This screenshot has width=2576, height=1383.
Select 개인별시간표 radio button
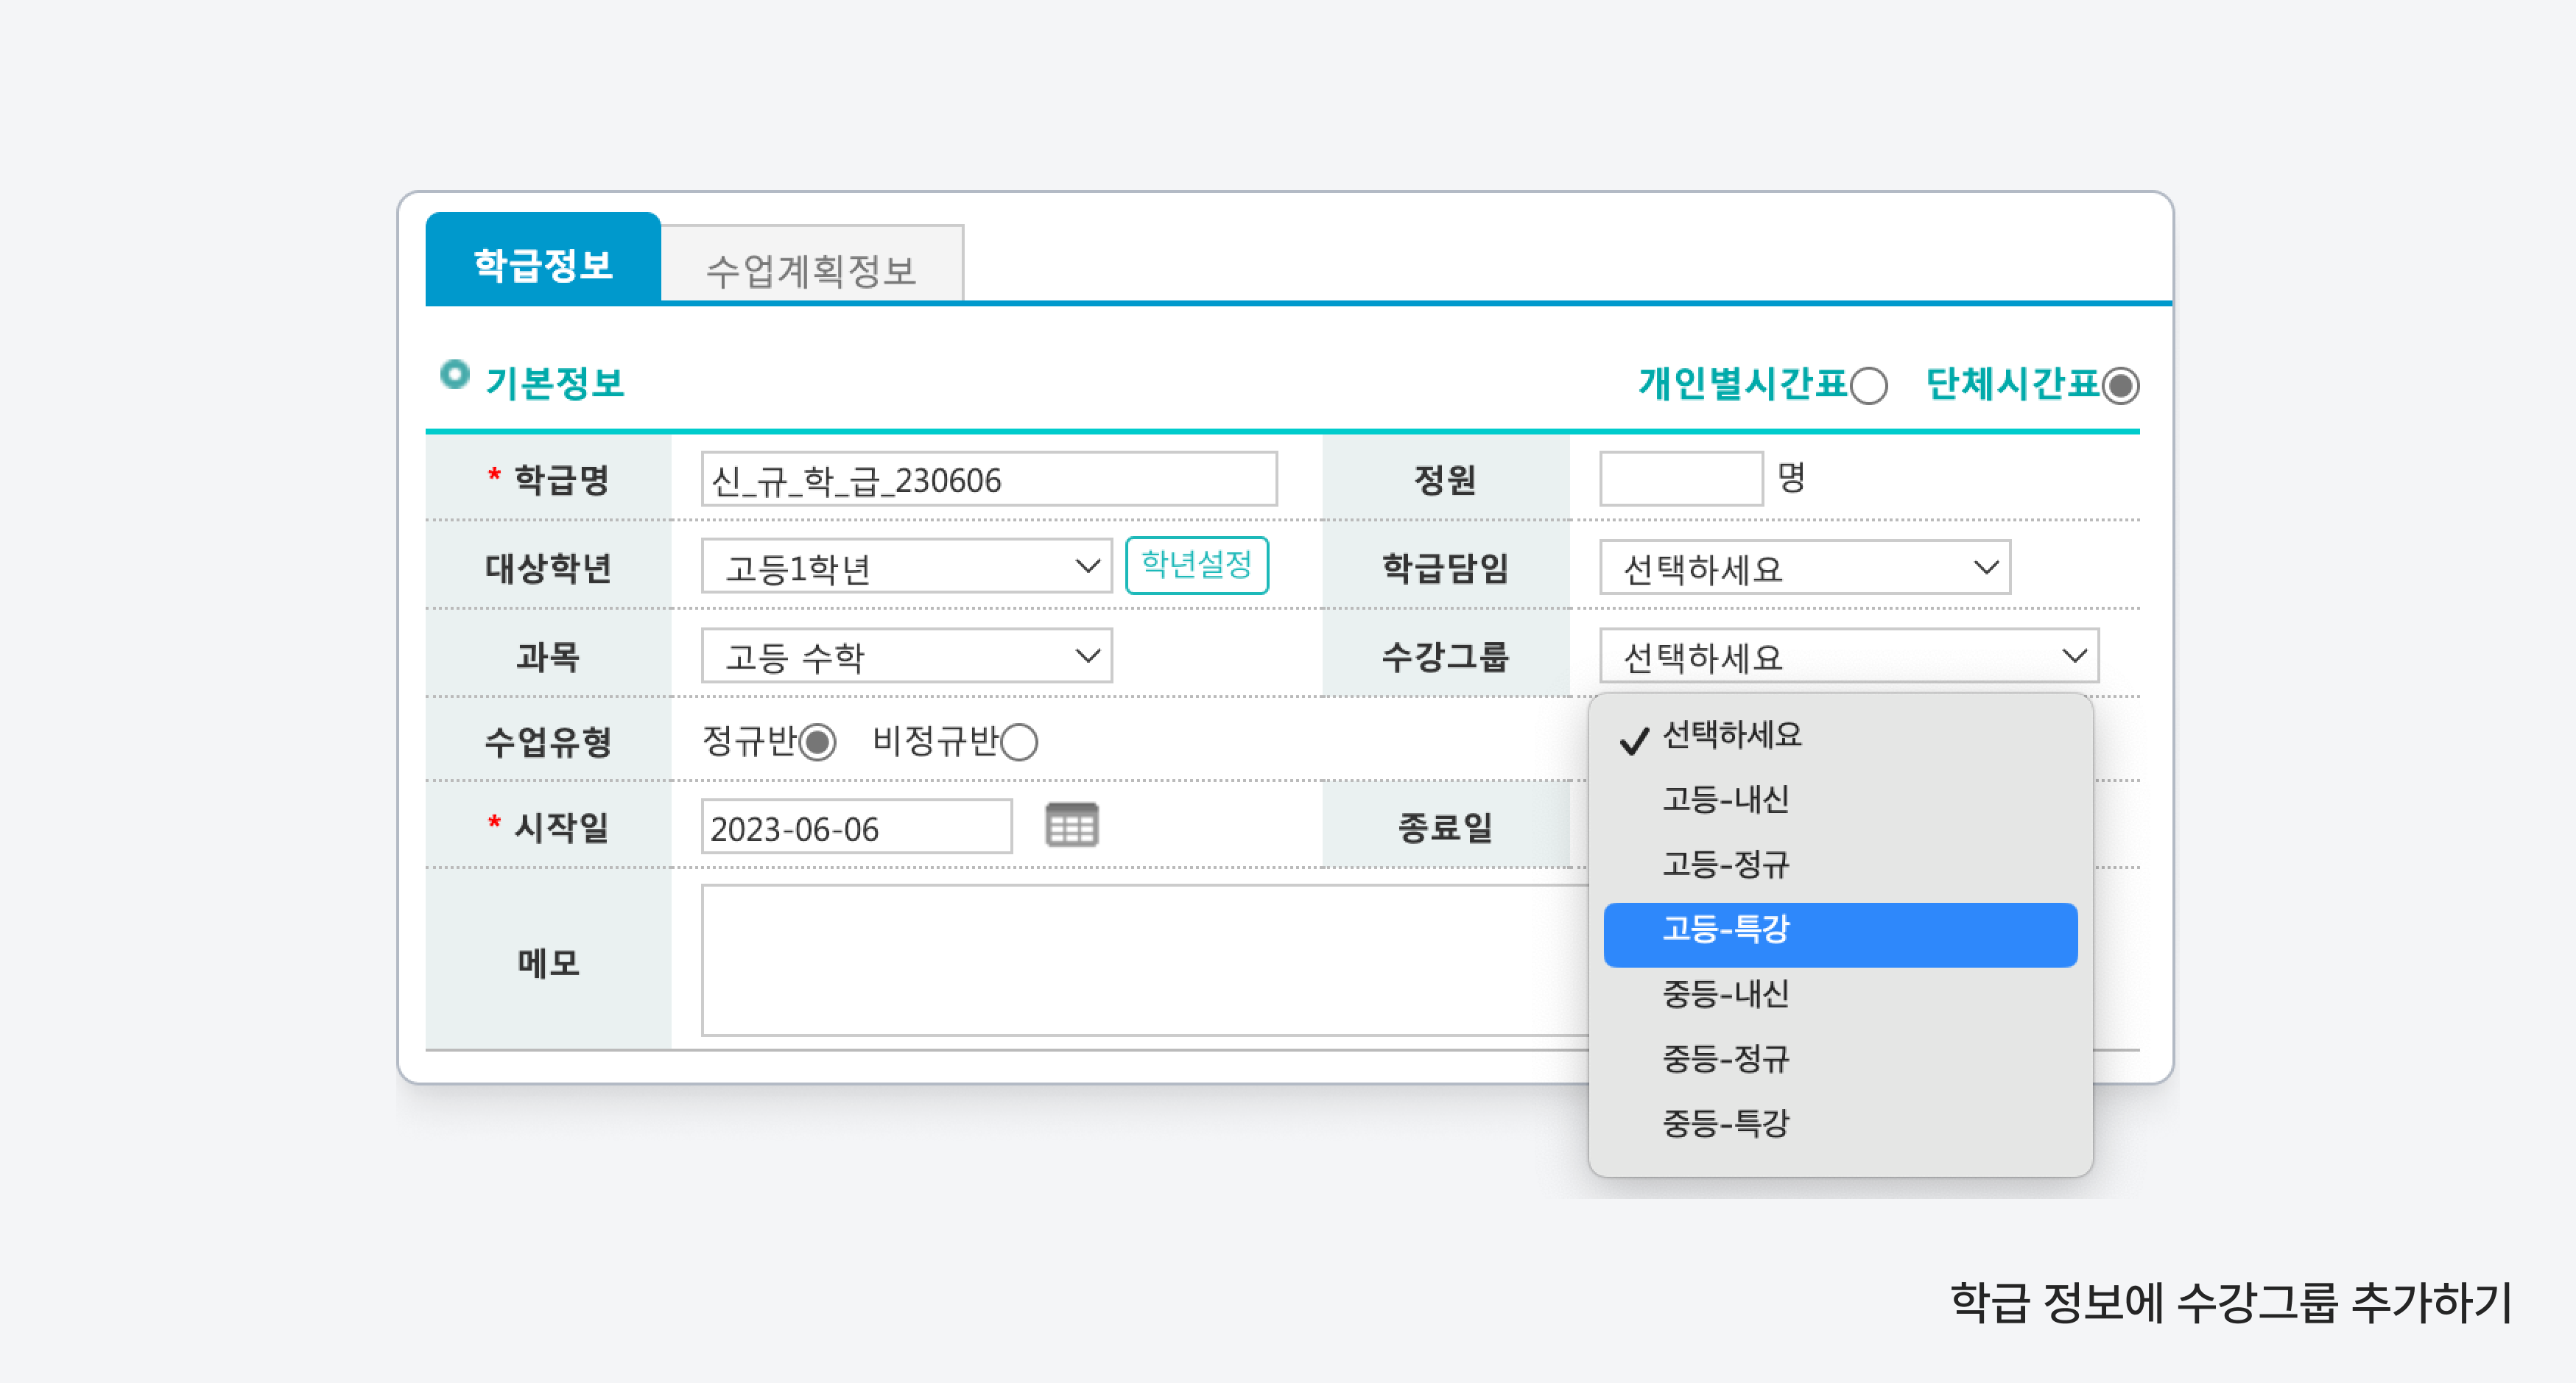click(1868, 386)
